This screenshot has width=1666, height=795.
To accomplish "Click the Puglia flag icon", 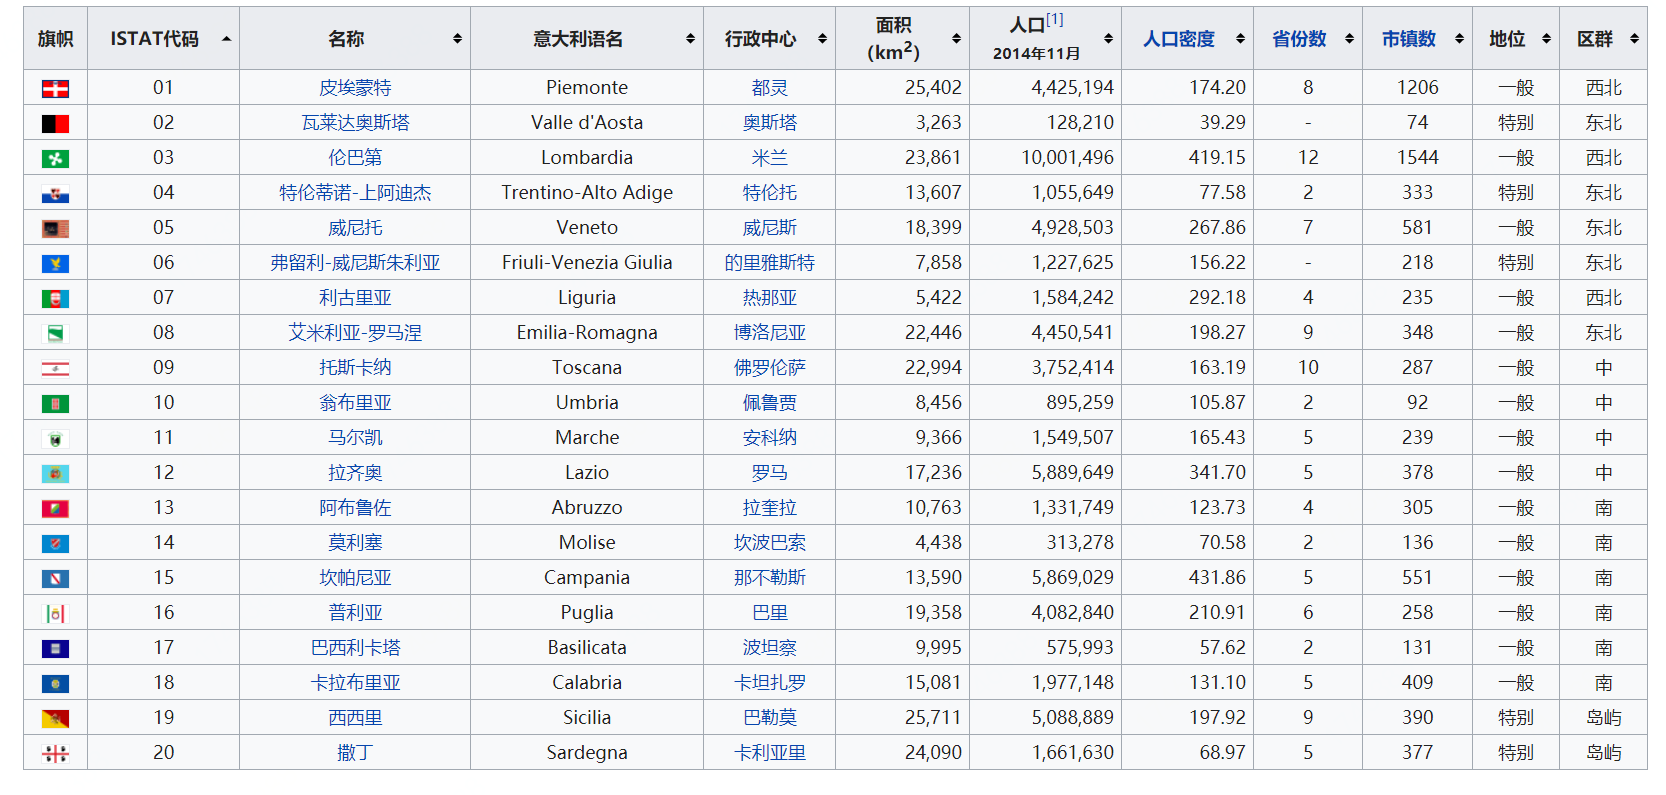I will click(55, 614).
